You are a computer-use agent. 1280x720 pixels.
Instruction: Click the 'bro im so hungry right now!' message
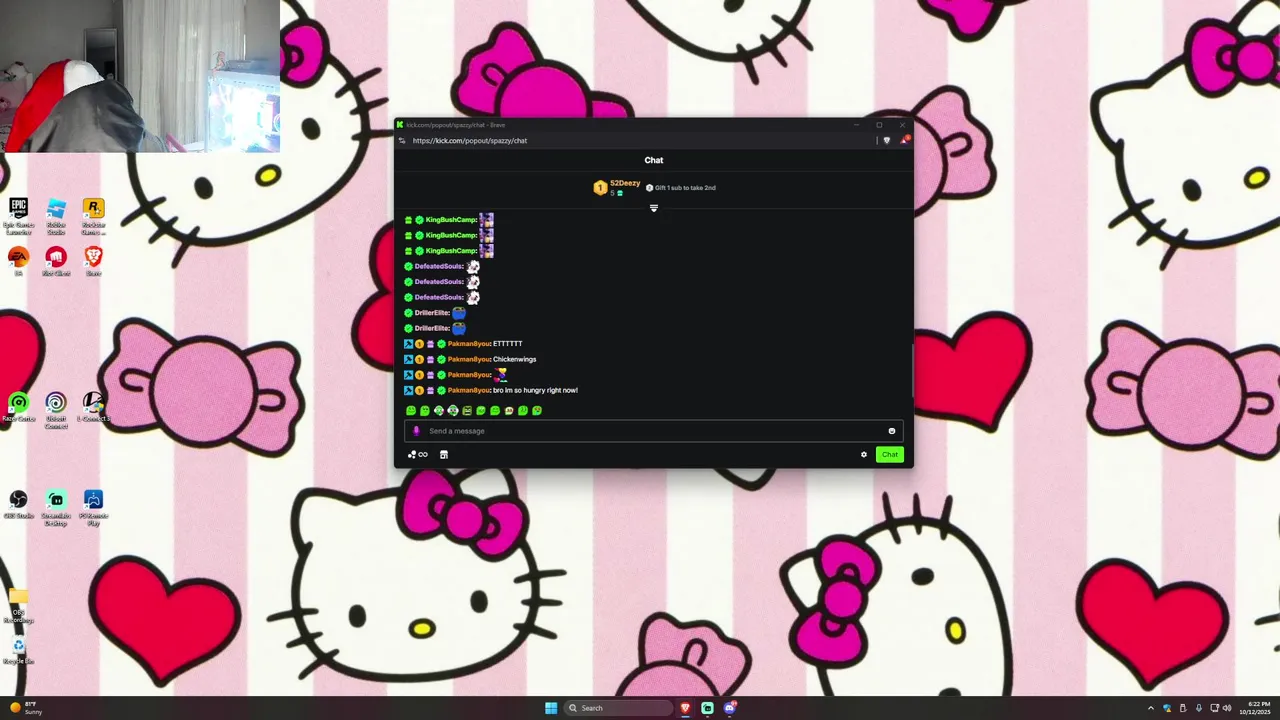point(535,391)
